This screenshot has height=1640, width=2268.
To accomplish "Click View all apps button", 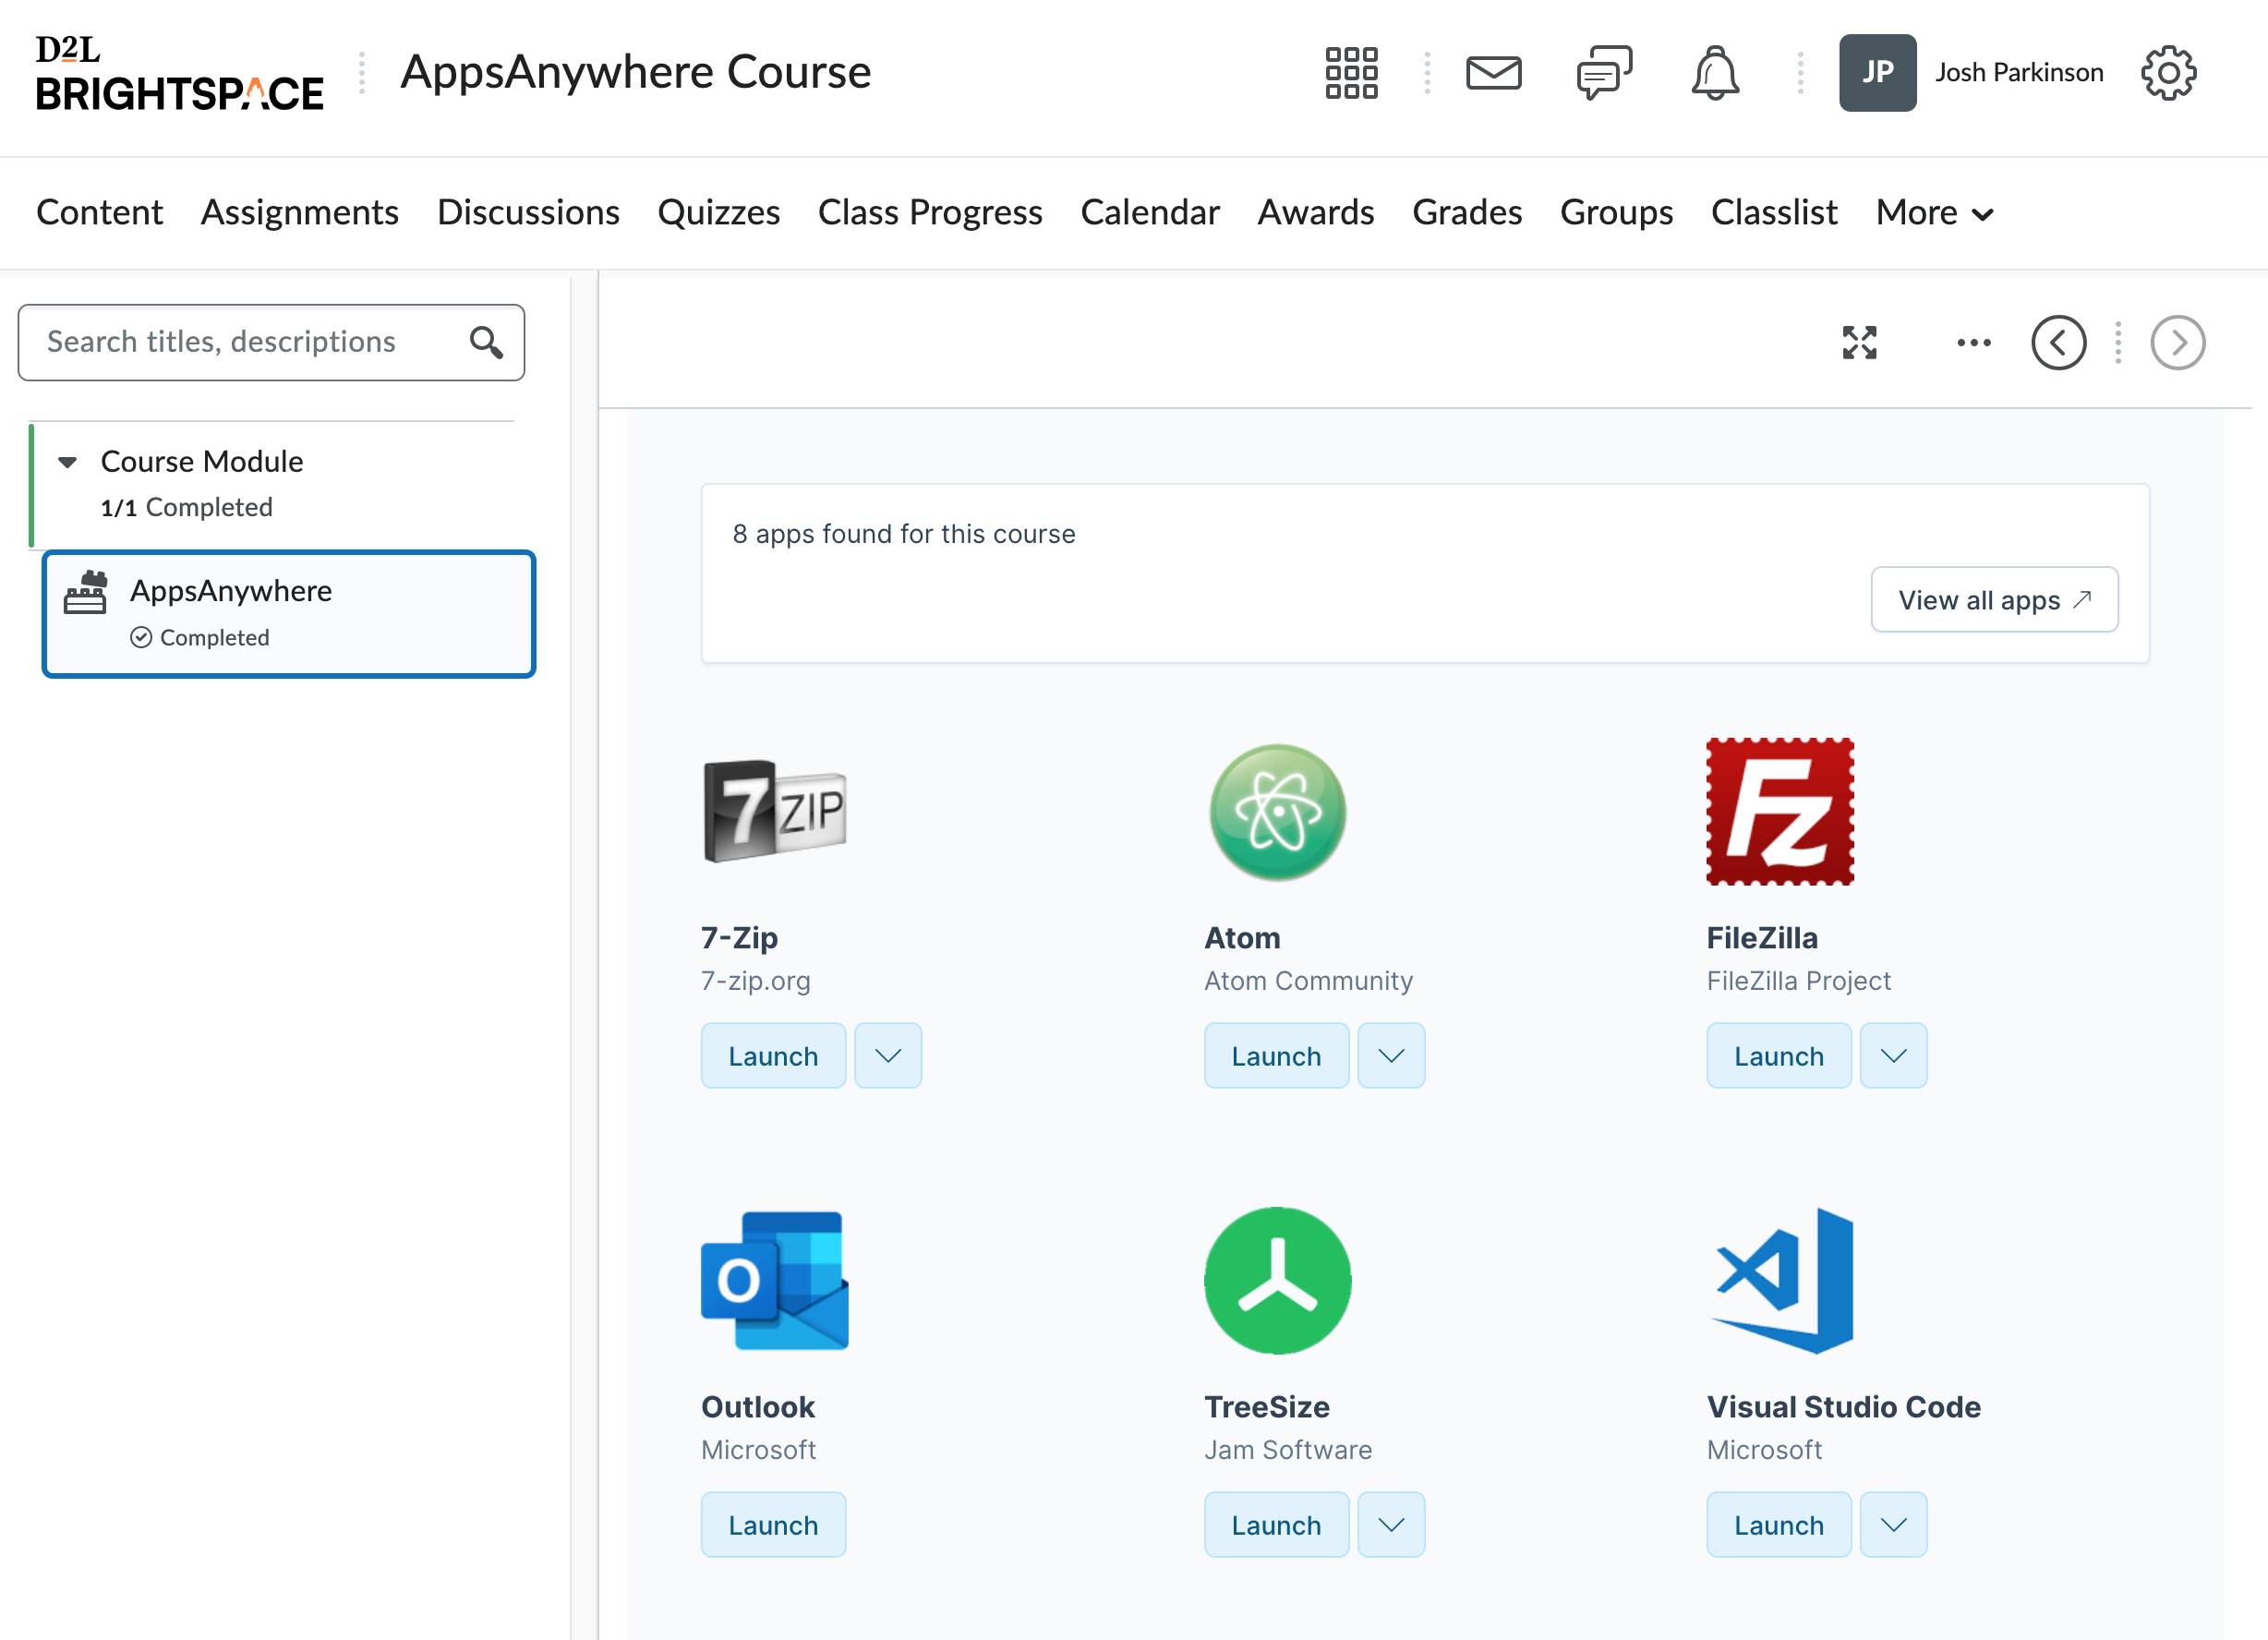I will tap(1994, 600).
